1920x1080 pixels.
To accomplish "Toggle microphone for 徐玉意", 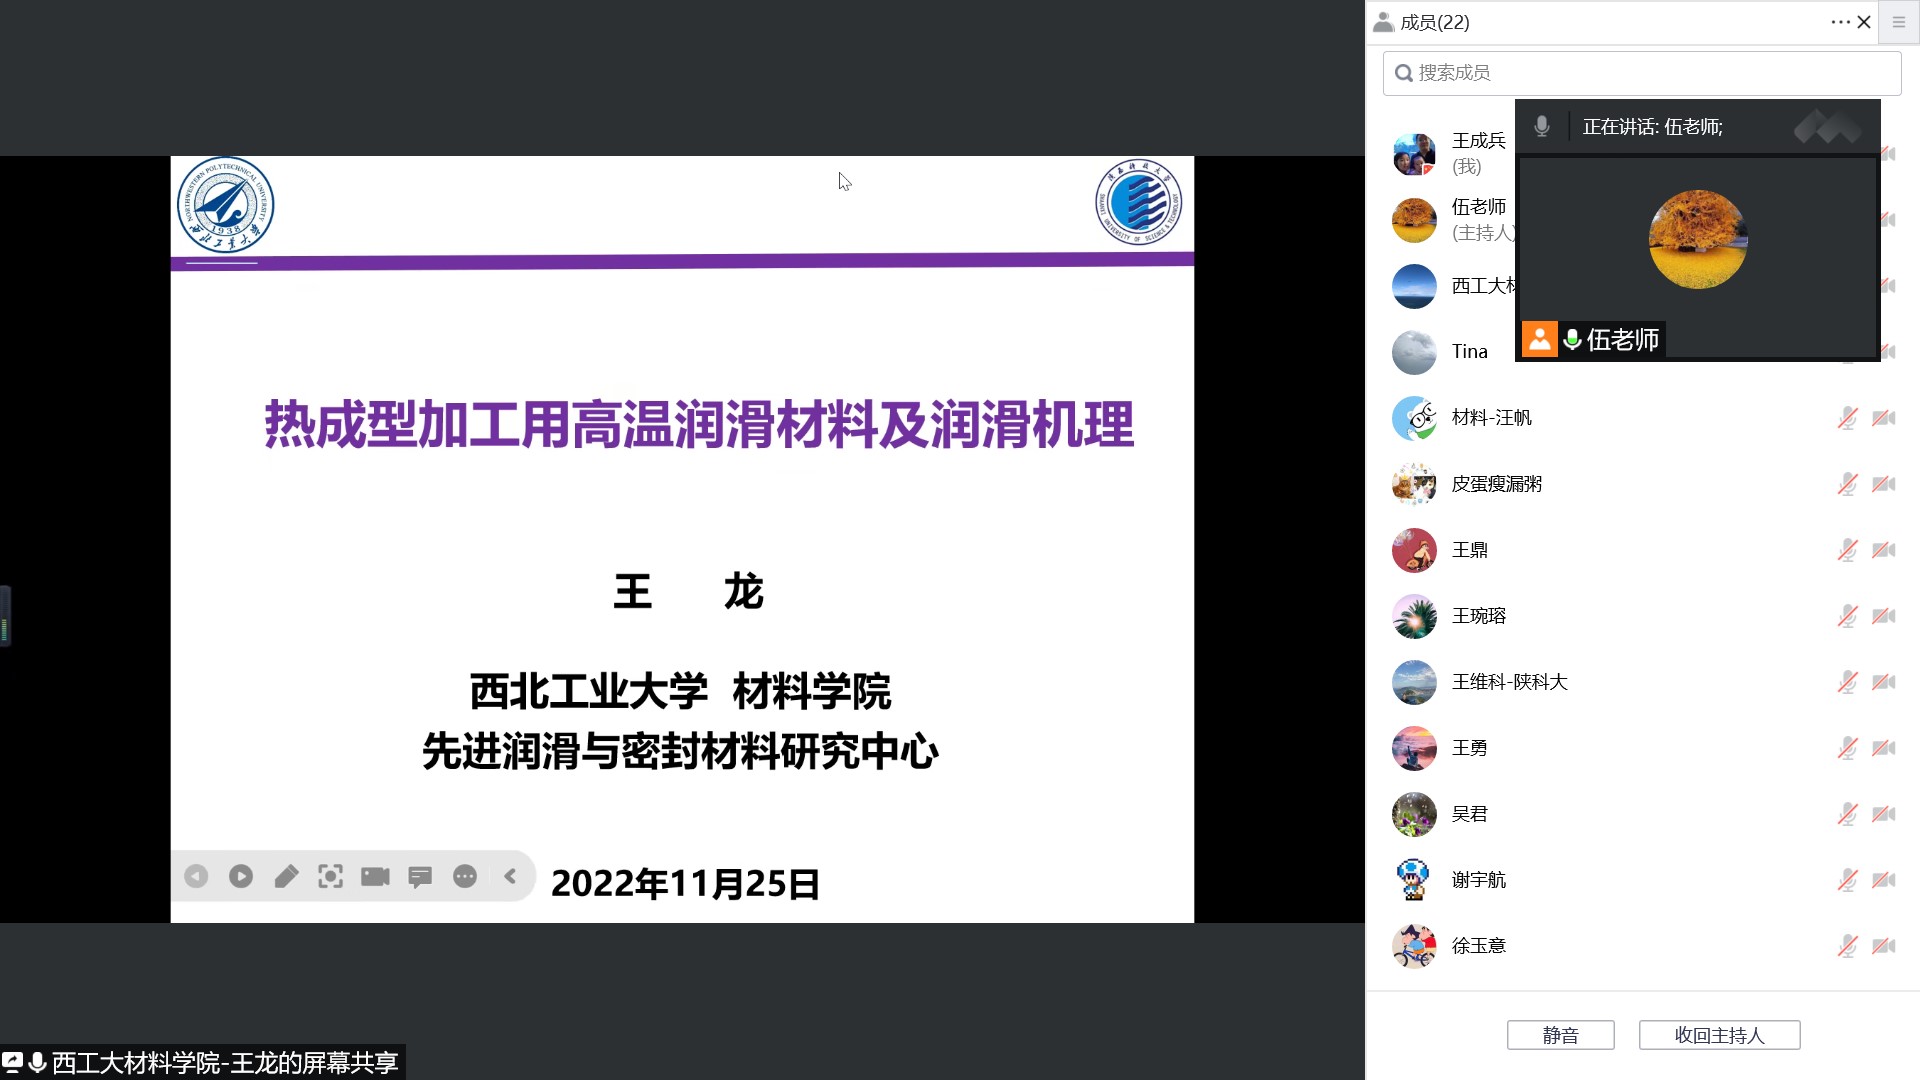I will coord(1847,946).
